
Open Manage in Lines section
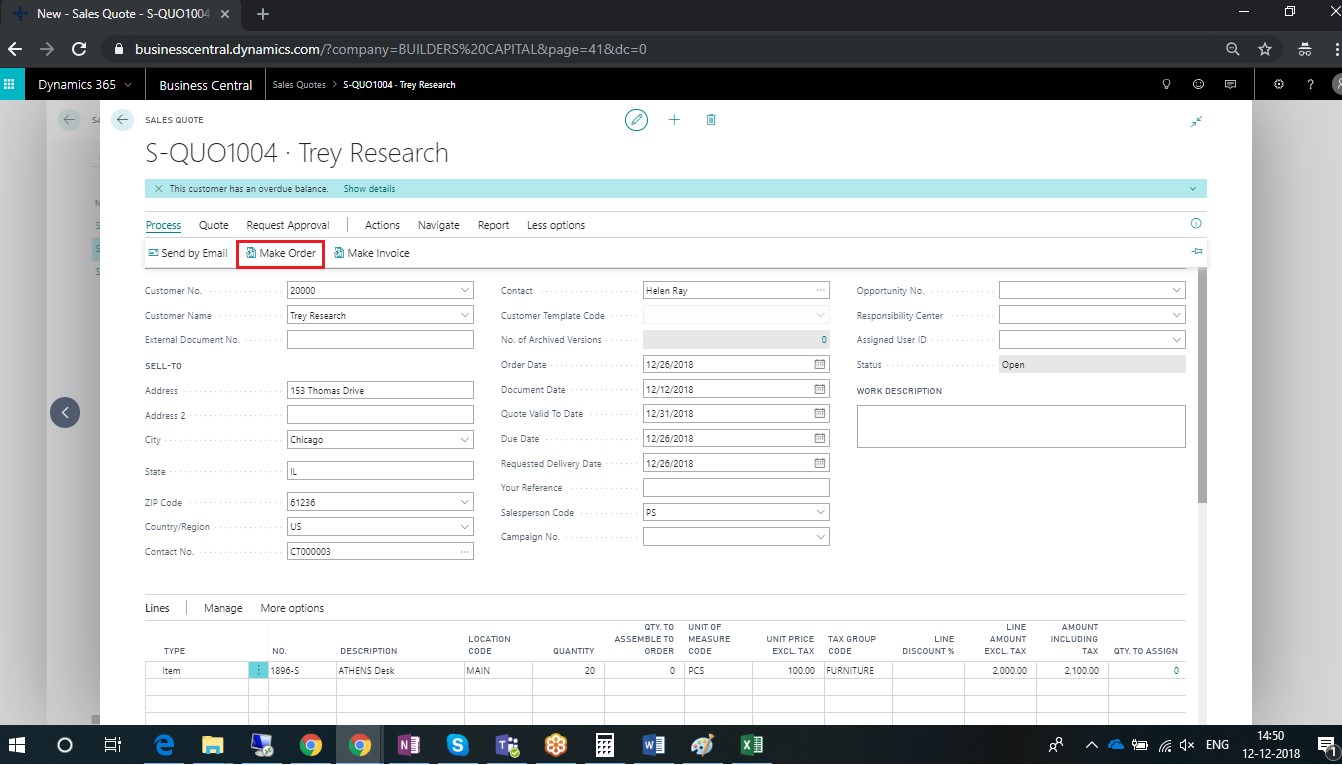(x=223, y=608)
